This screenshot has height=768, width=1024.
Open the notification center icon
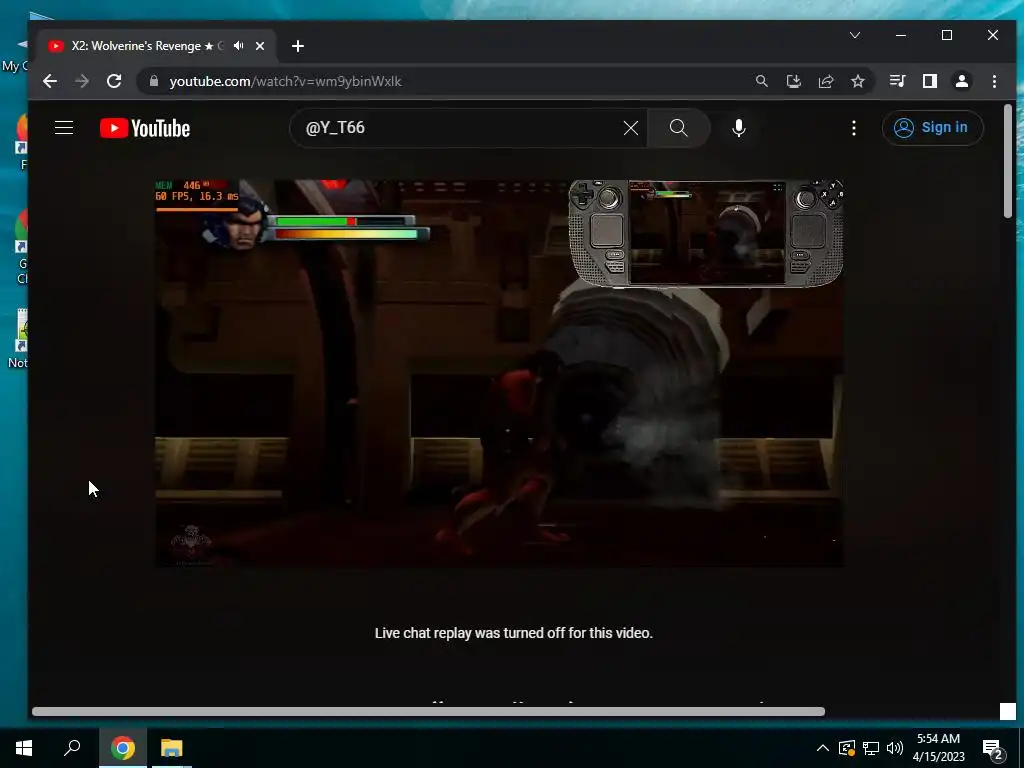[x=993, y=749]
